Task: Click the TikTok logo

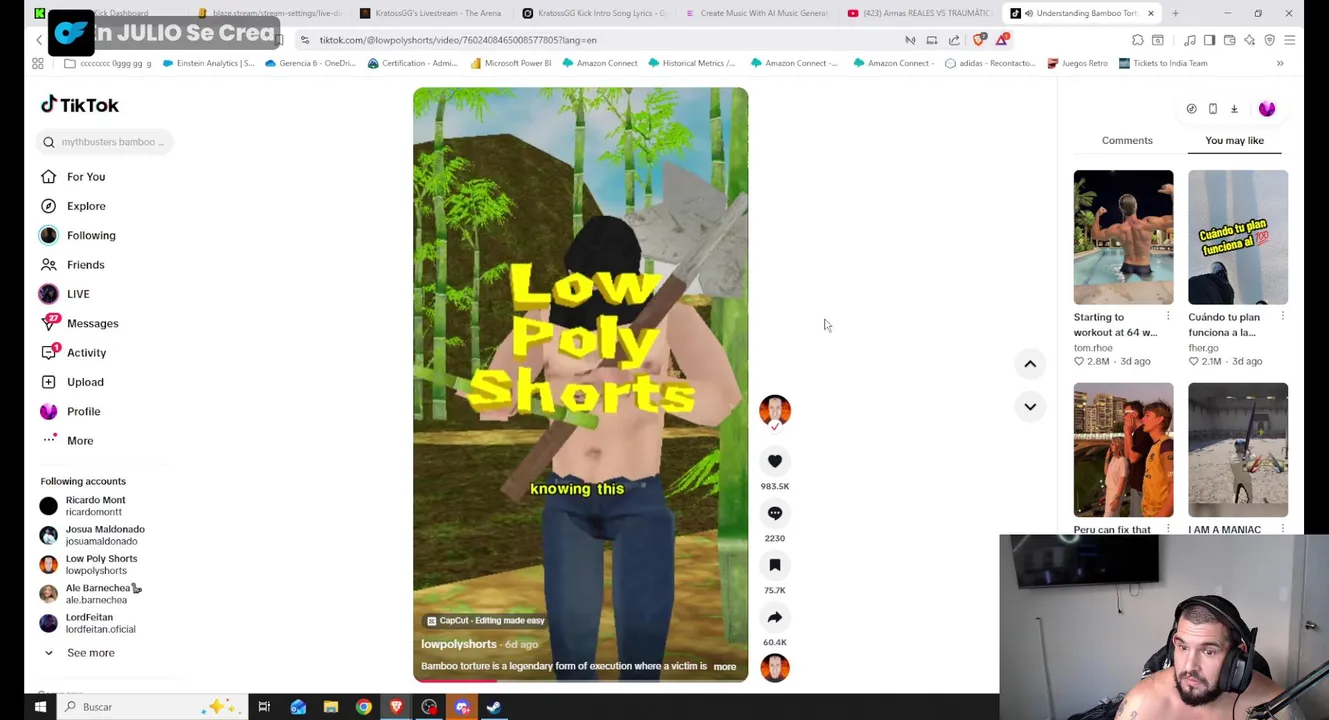Action: click(80, 105)
